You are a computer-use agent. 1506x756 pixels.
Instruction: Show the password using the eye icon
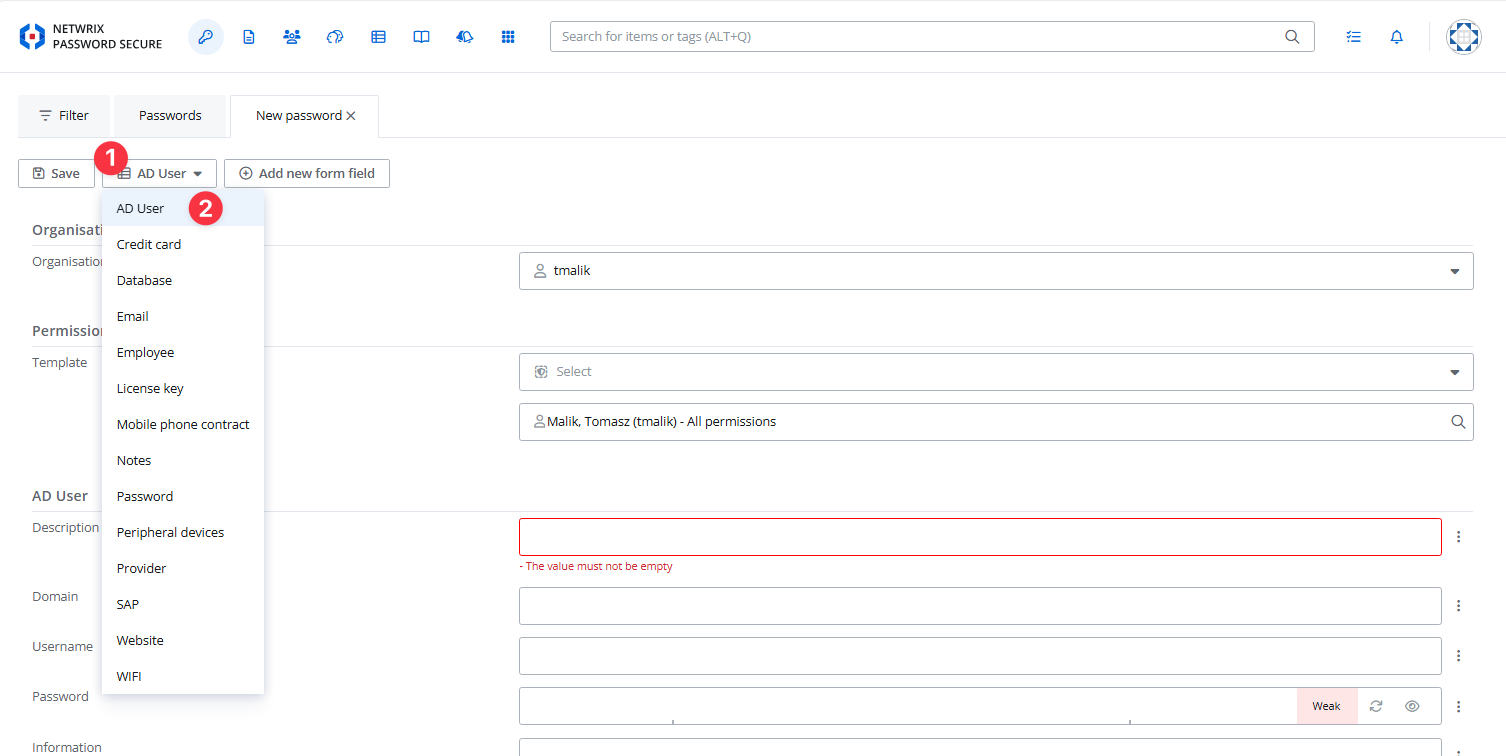point(1412,705)
